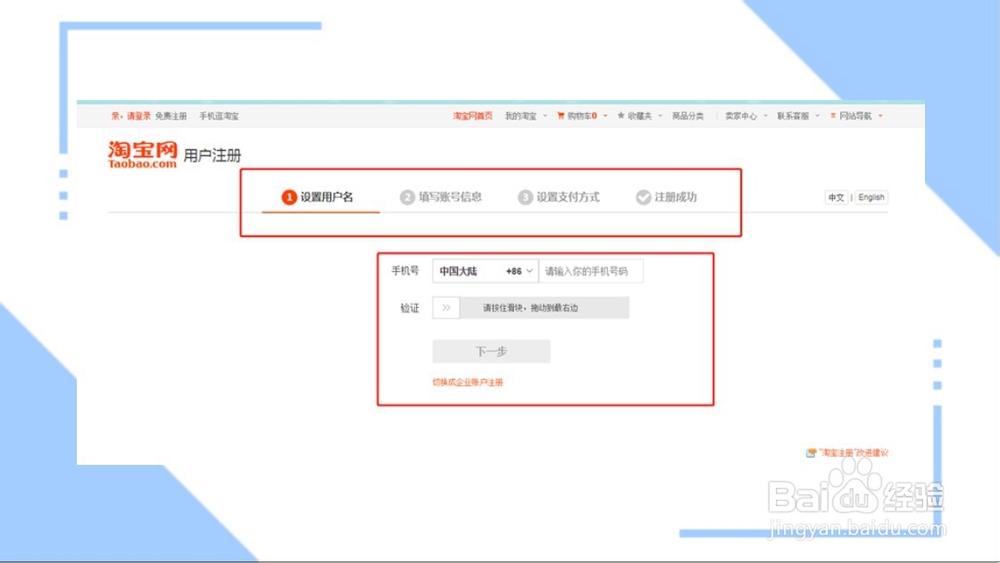Open the 免费注册 free registration link
This screenshot has width=1000, height=563.
click(x=171, y=116)
